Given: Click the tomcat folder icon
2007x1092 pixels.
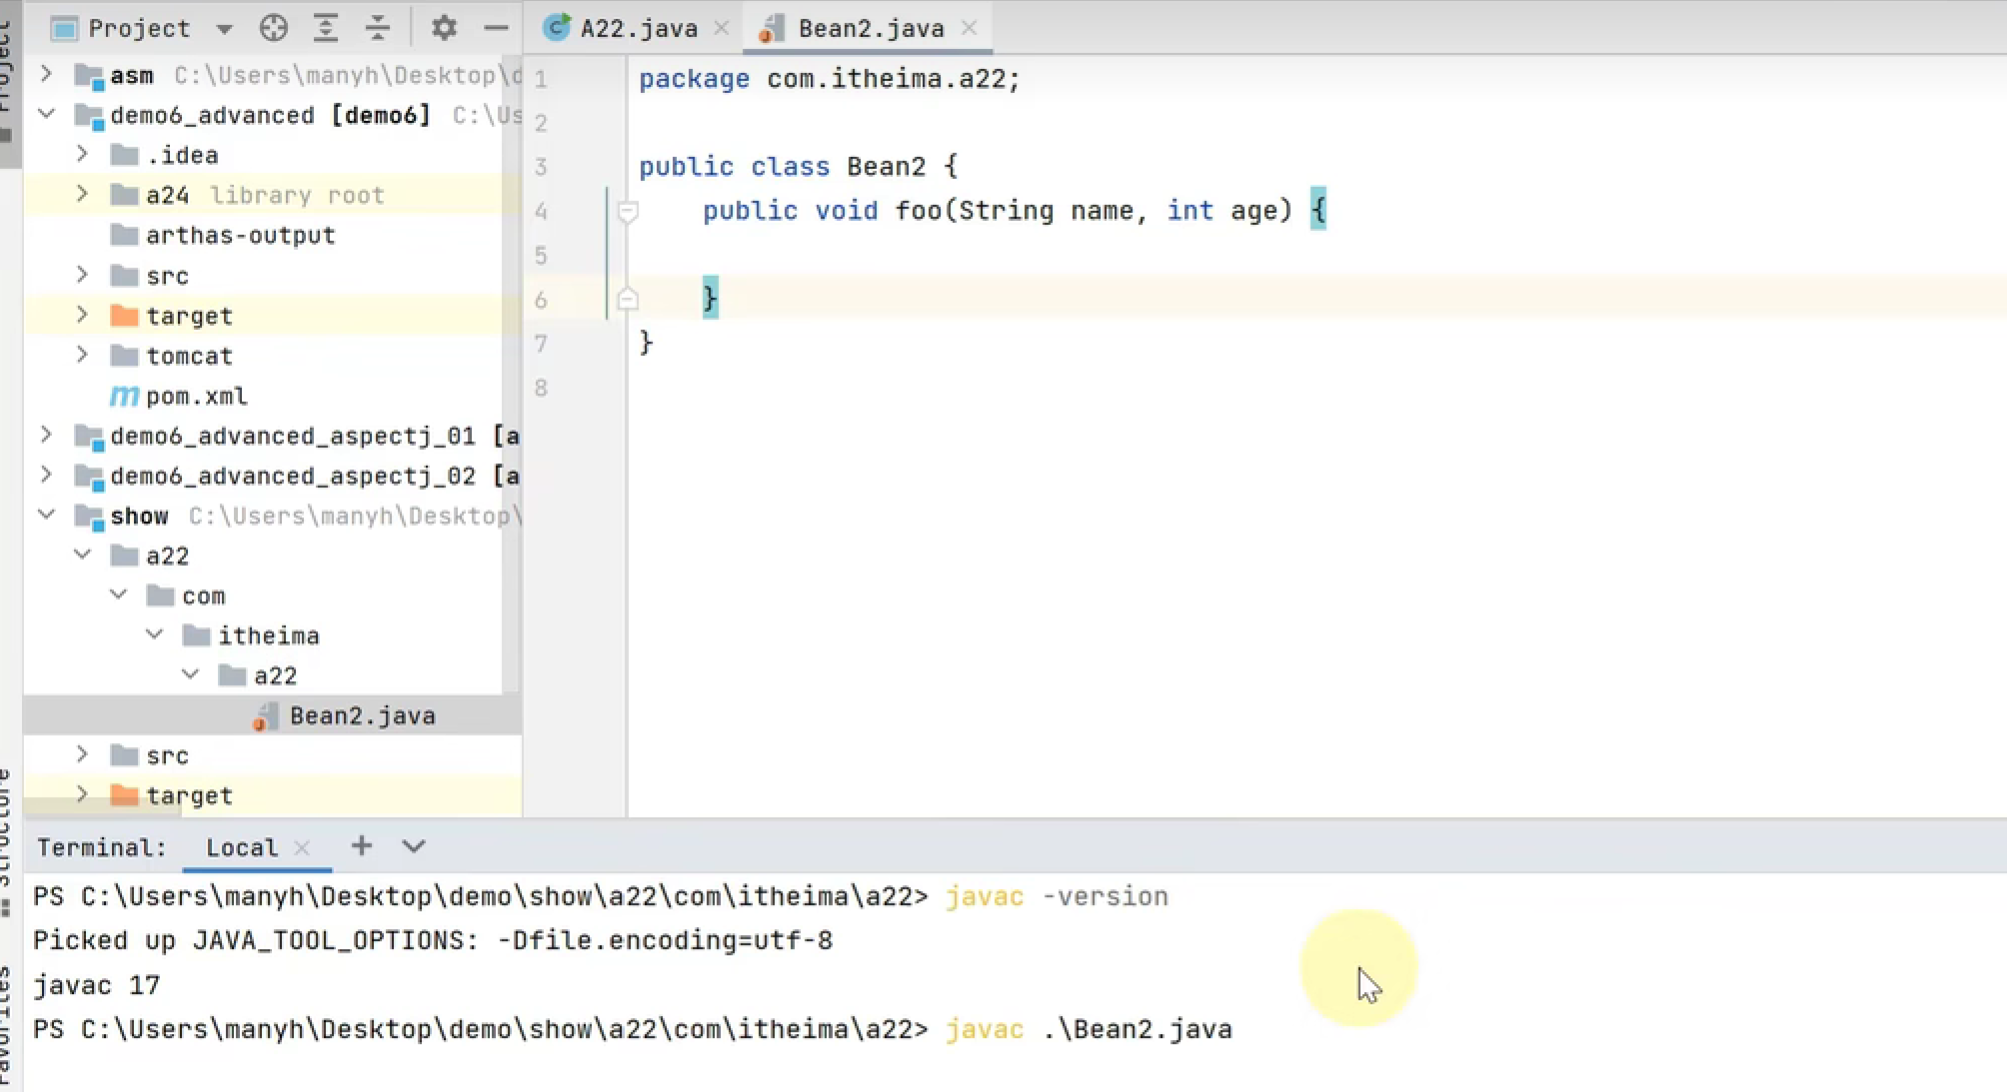Looking at the screenshot, I should click(124, 355).
